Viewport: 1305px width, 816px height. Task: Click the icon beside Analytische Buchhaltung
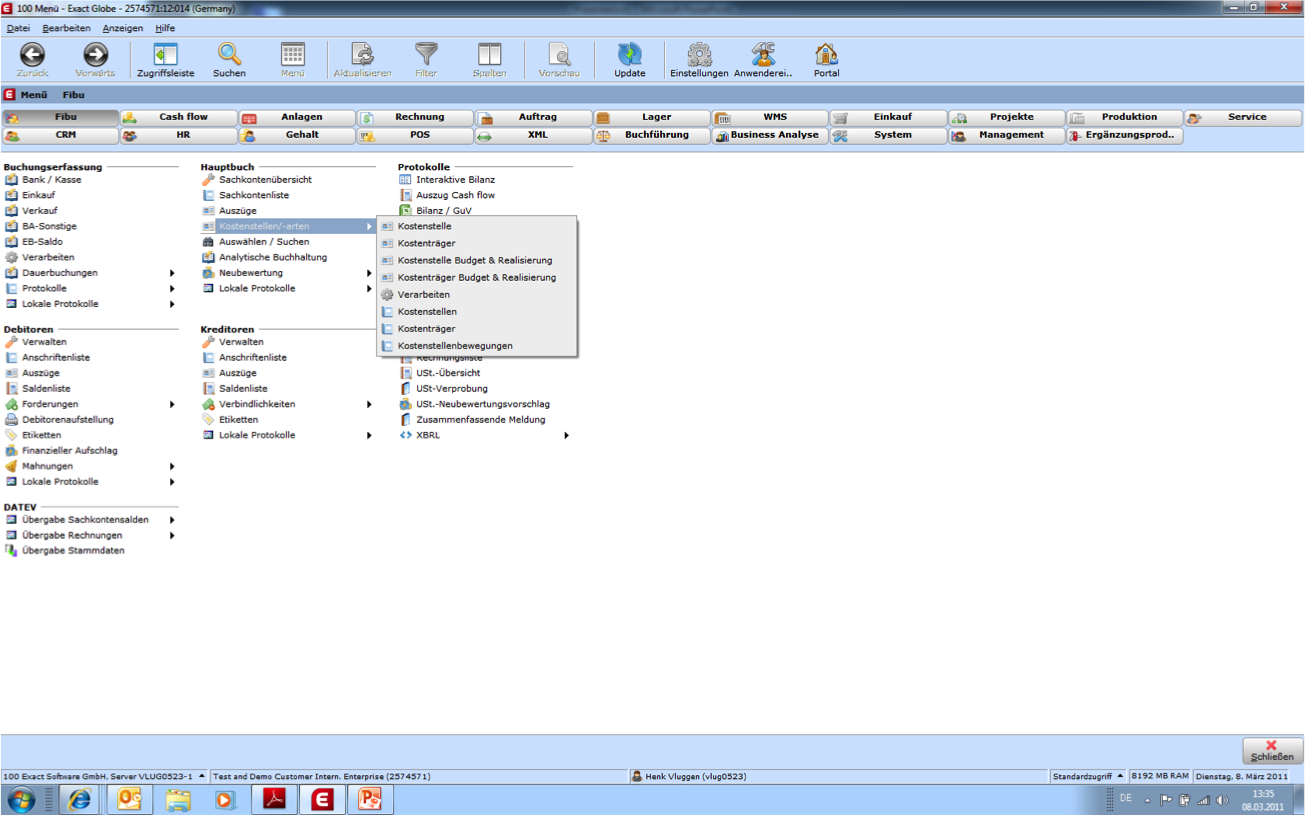coord(208,258)
